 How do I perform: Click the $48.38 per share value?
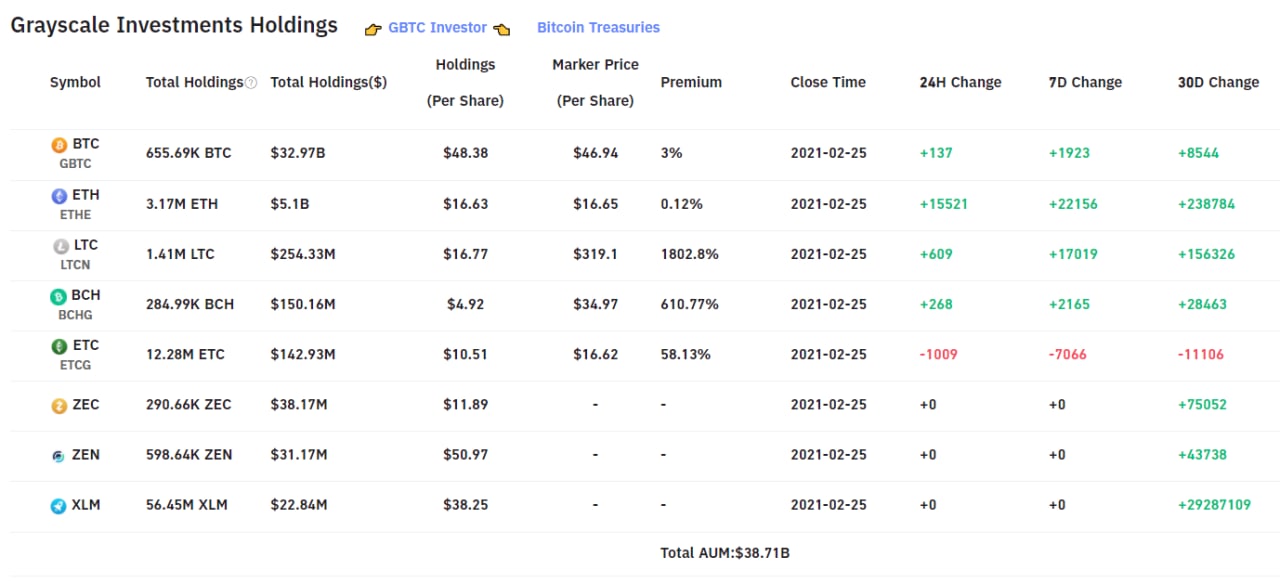pyautogui.click(x=466, y=153)
